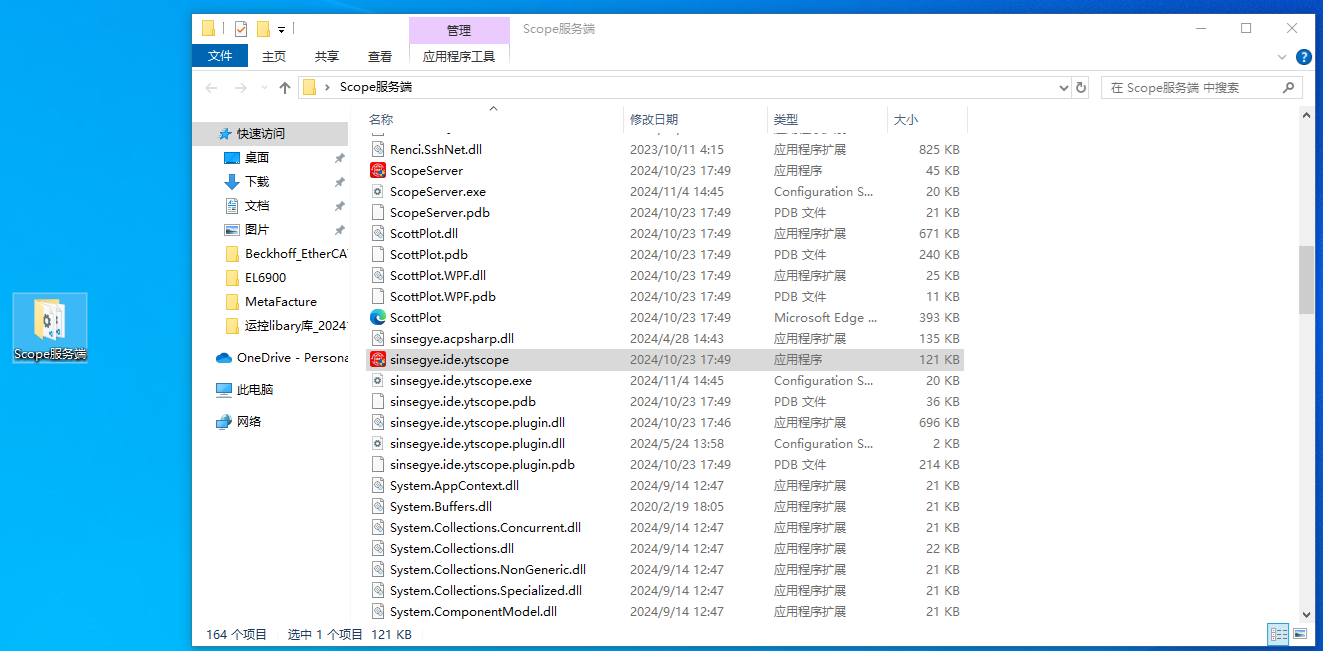
Task: Click the Quick Access star icon
Action: (x=224, y=133)
